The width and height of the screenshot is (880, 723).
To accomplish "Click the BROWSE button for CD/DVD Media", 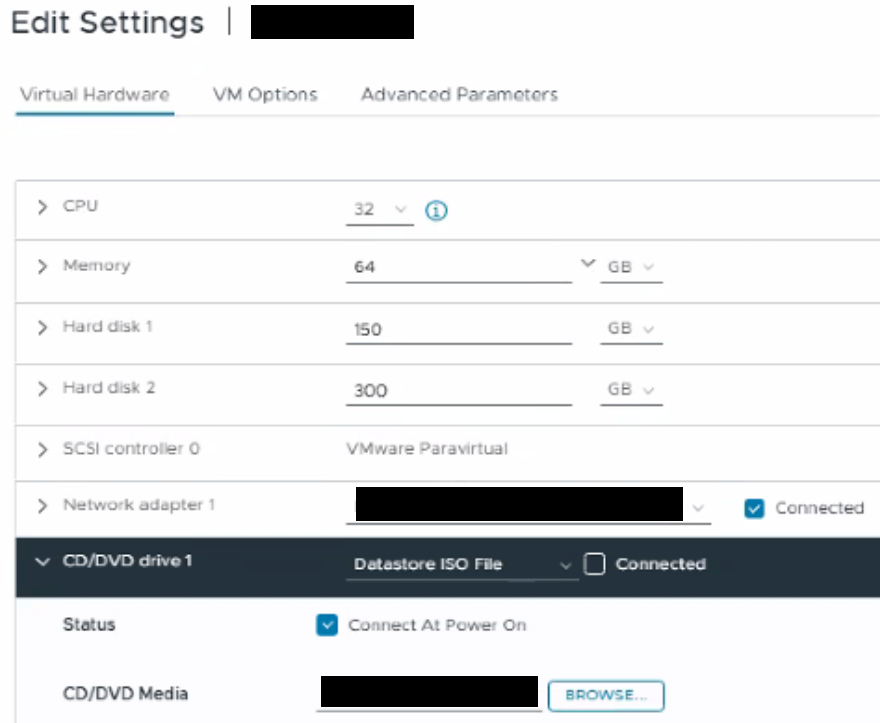I will pos(606,695).
